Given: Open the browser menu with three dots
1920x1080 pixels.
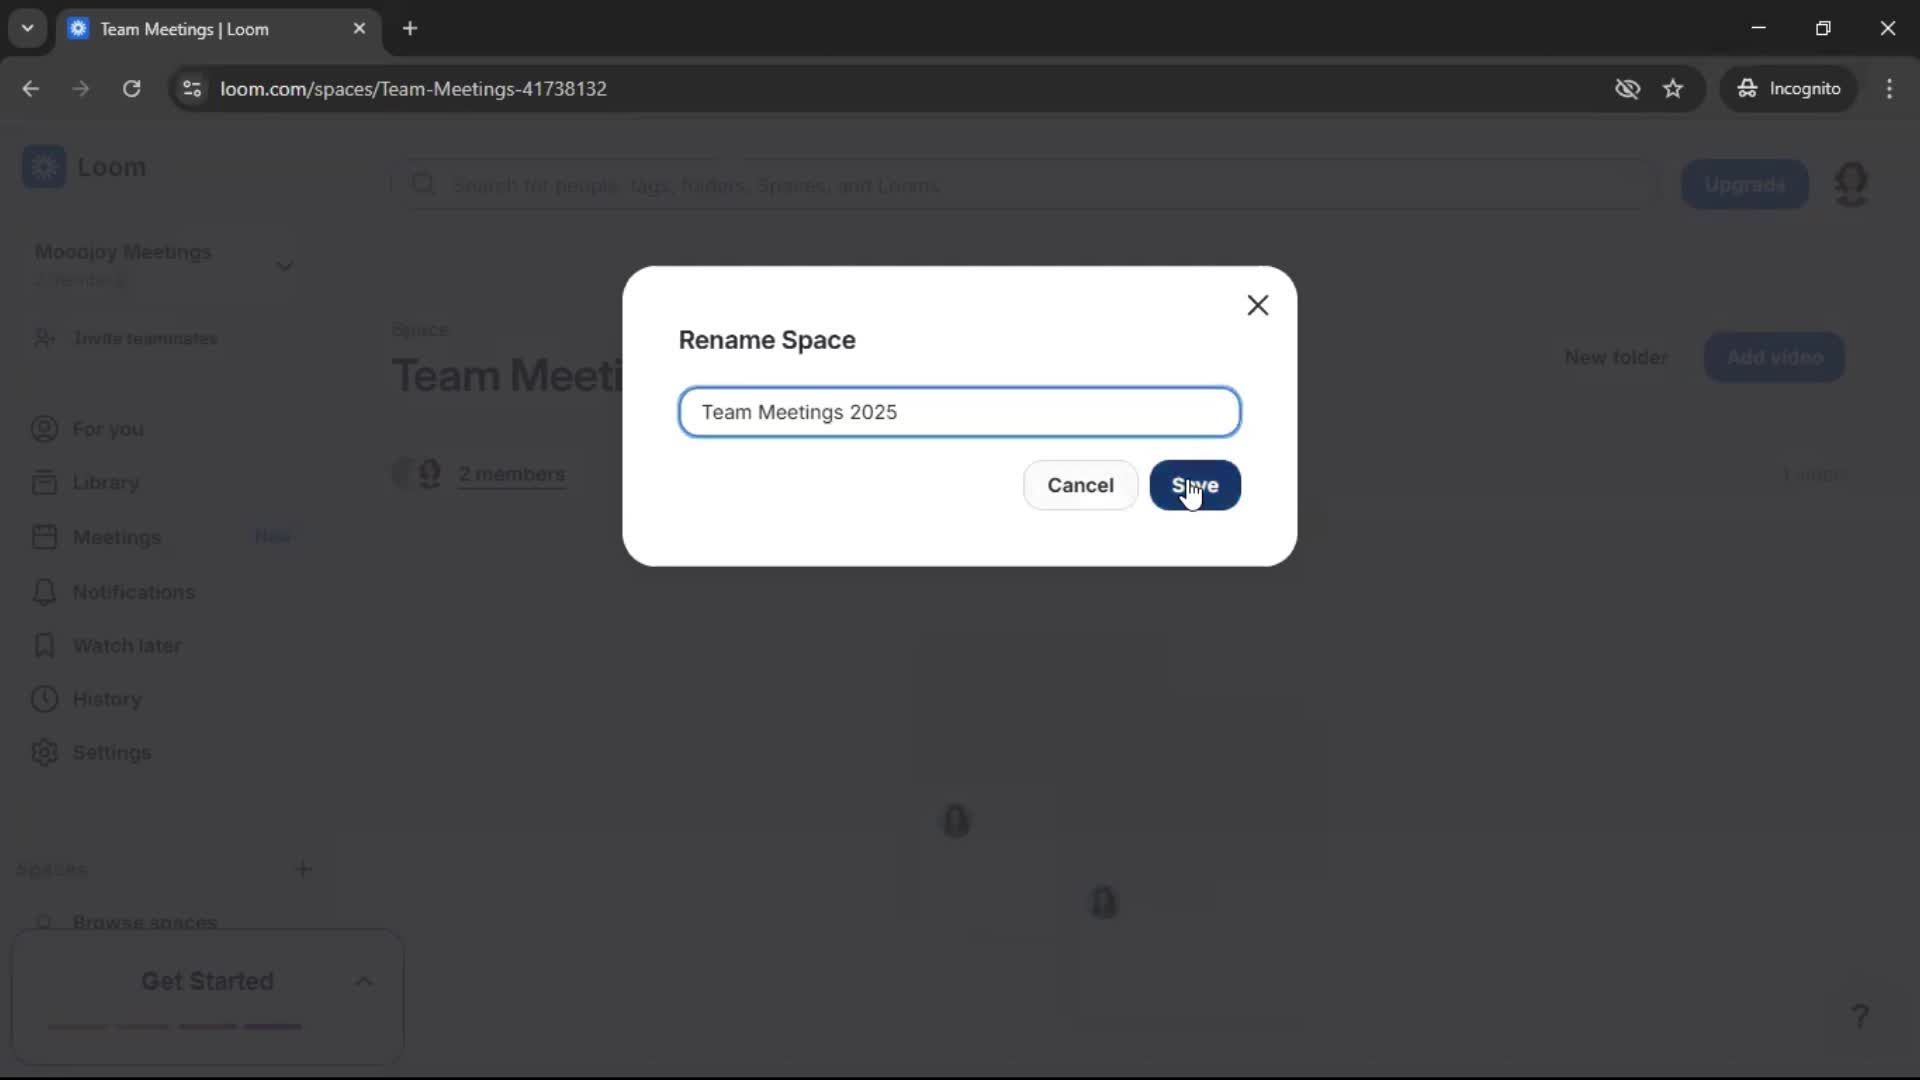Looking at the screenshot, I should click(1890, 88).
